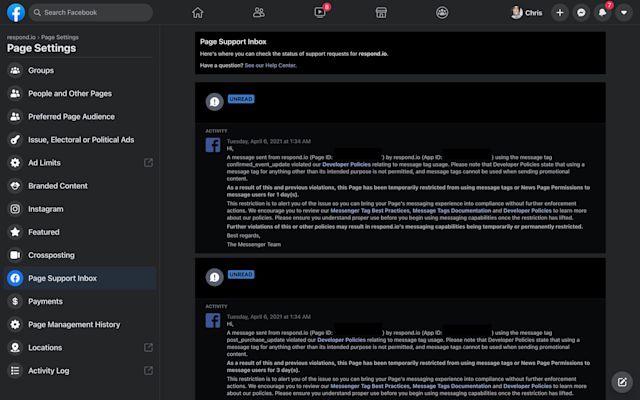Click Ad Limits external link icon
Viewport: 640px width, 400px height.
149,163
